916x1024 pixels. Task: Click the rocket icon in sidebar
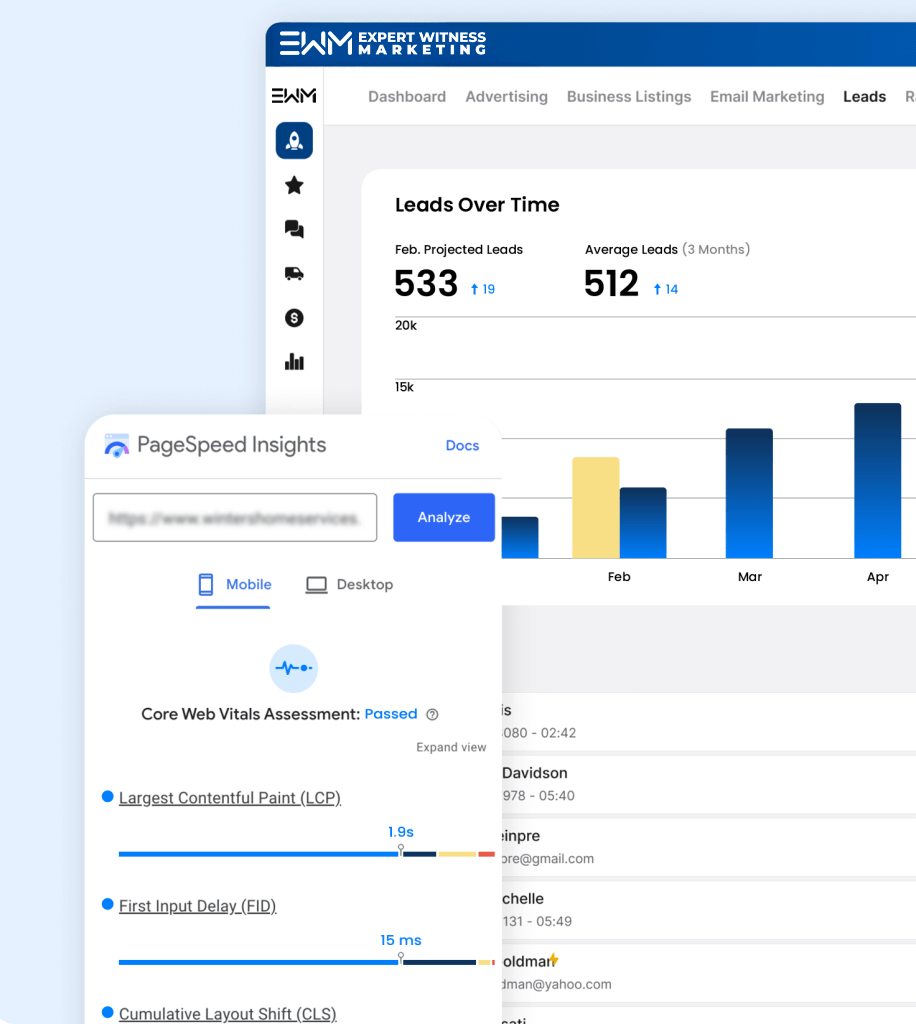pos(294,141)
